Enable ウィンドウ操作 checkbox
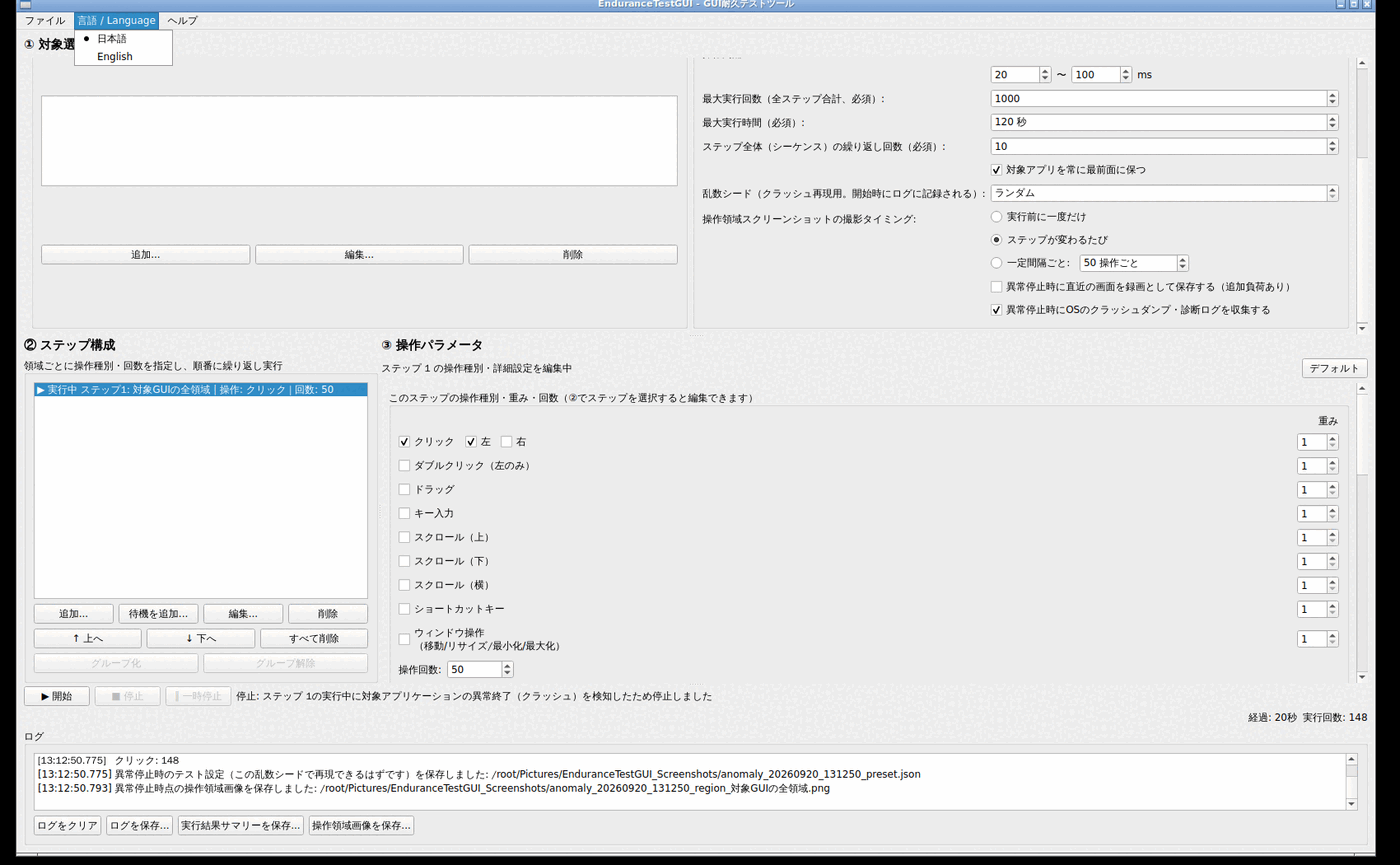This screenshot has width=1400, height=865. click(x=404, y=639)
